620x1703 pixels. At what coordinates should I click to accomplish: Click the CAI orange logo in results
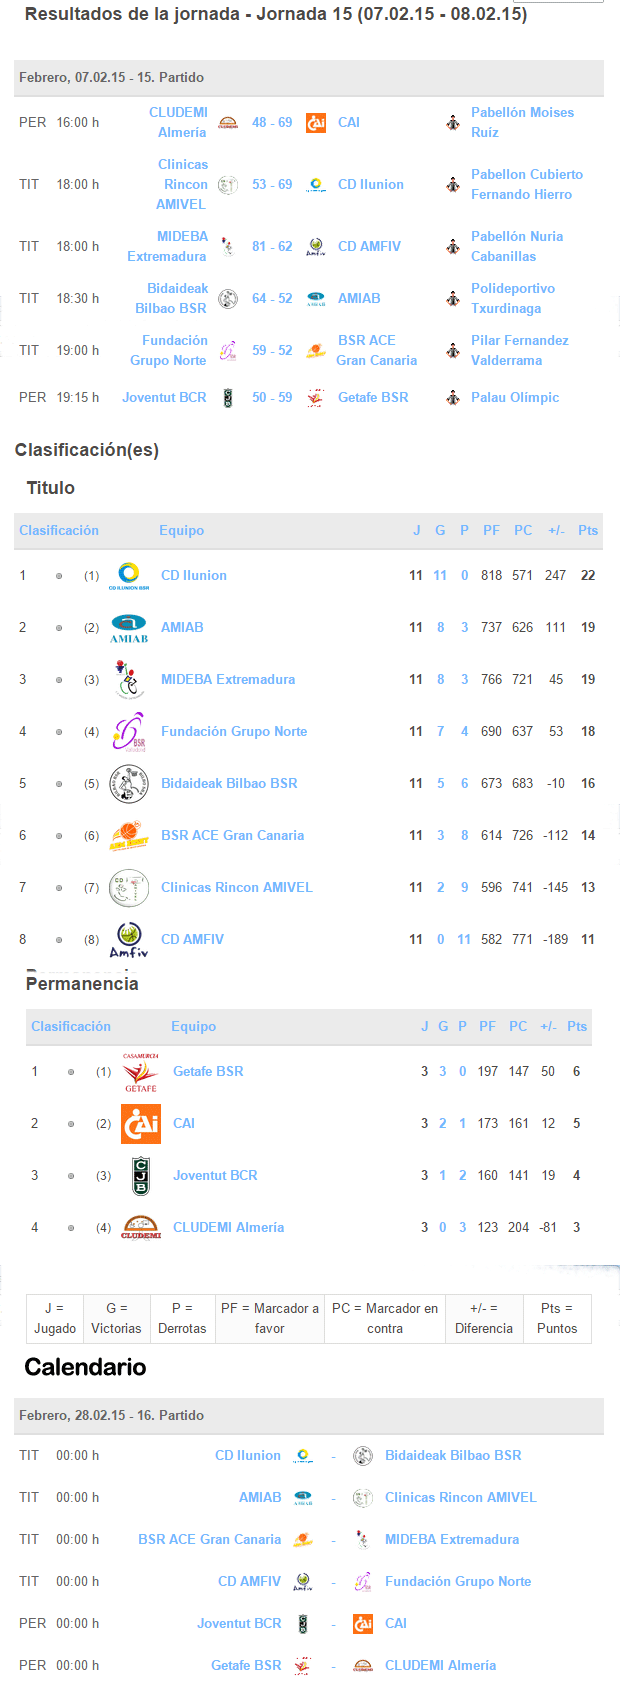316,123
